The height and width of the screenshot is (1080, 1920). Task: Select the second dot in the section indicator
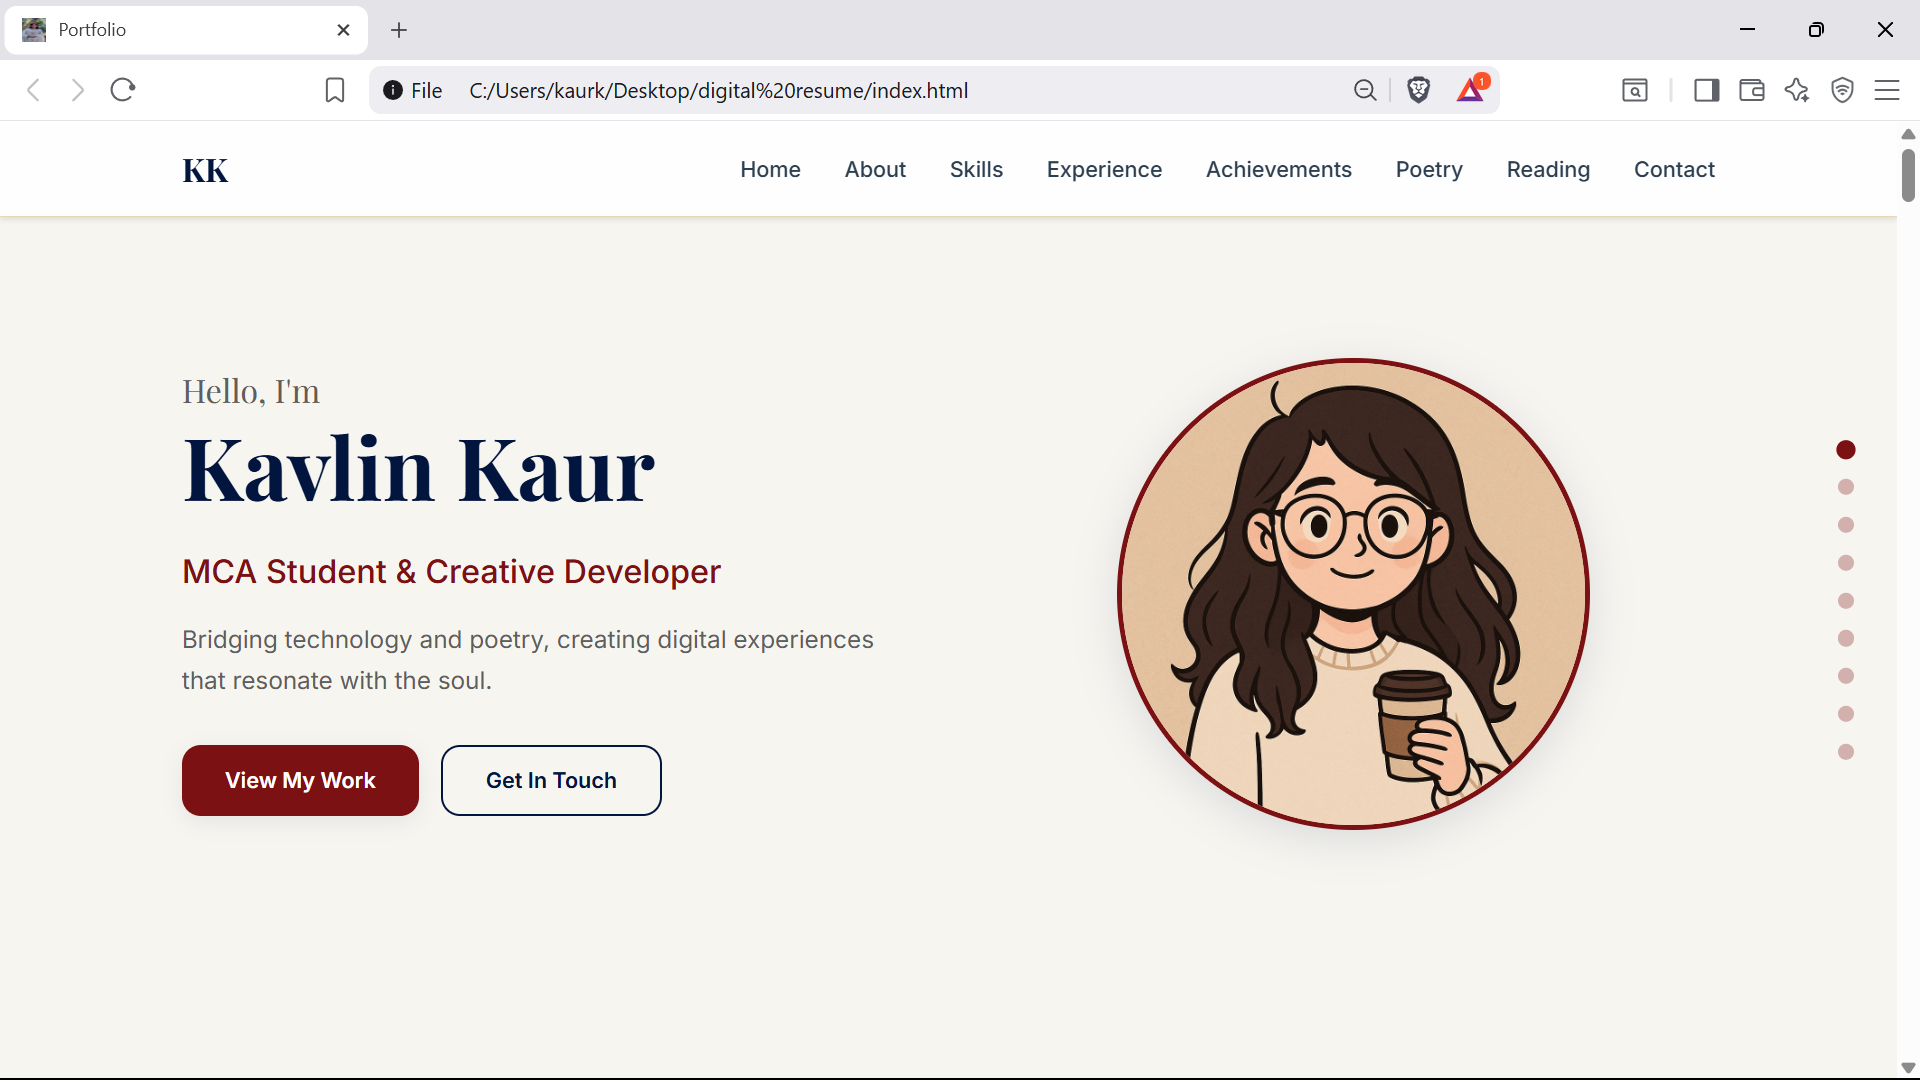click(1845, 487)
